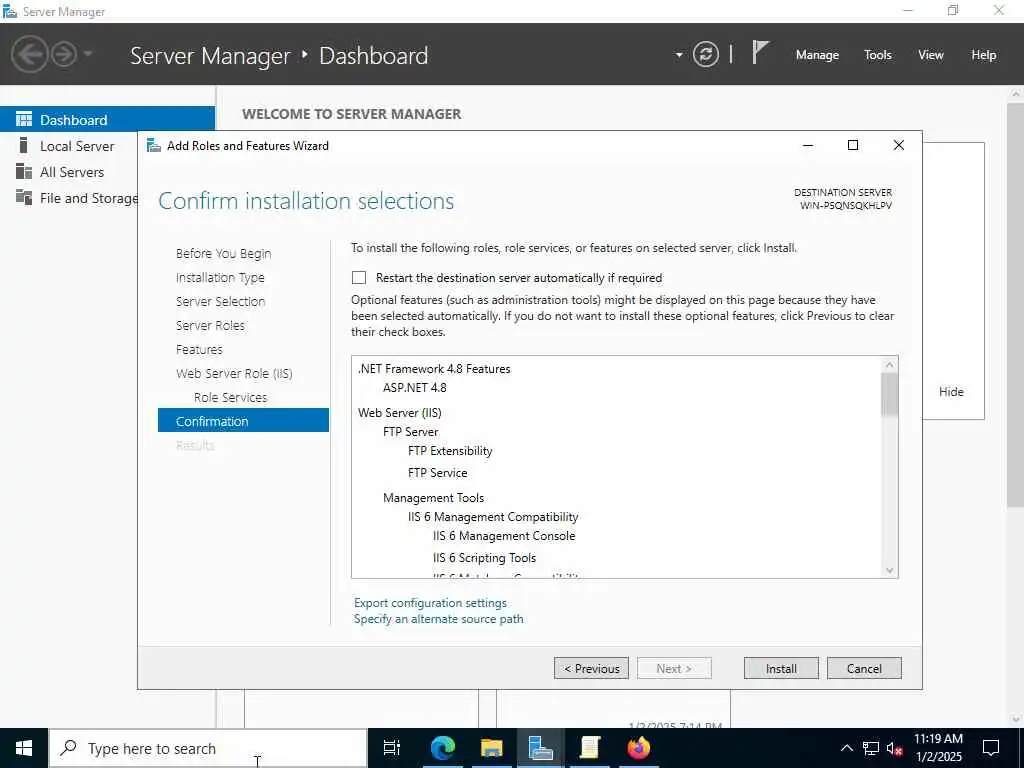
Task: Launch Microsoft Edge from taskbar
Action: (x=442, y=748)
